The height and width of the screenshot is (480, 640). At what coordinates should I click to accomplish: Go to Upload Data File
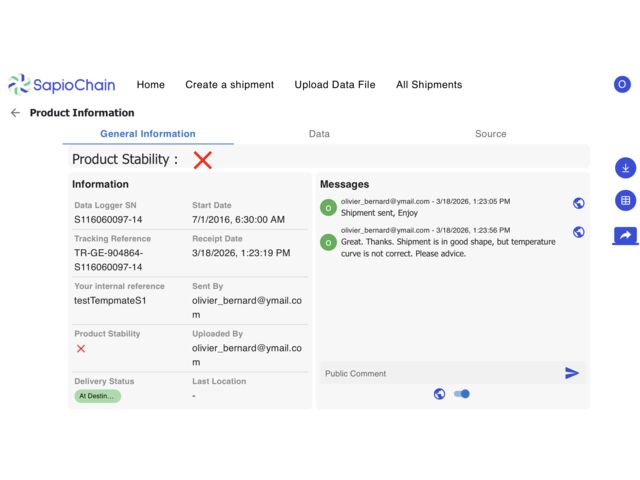pyautogui.click(x=335, y=85)
